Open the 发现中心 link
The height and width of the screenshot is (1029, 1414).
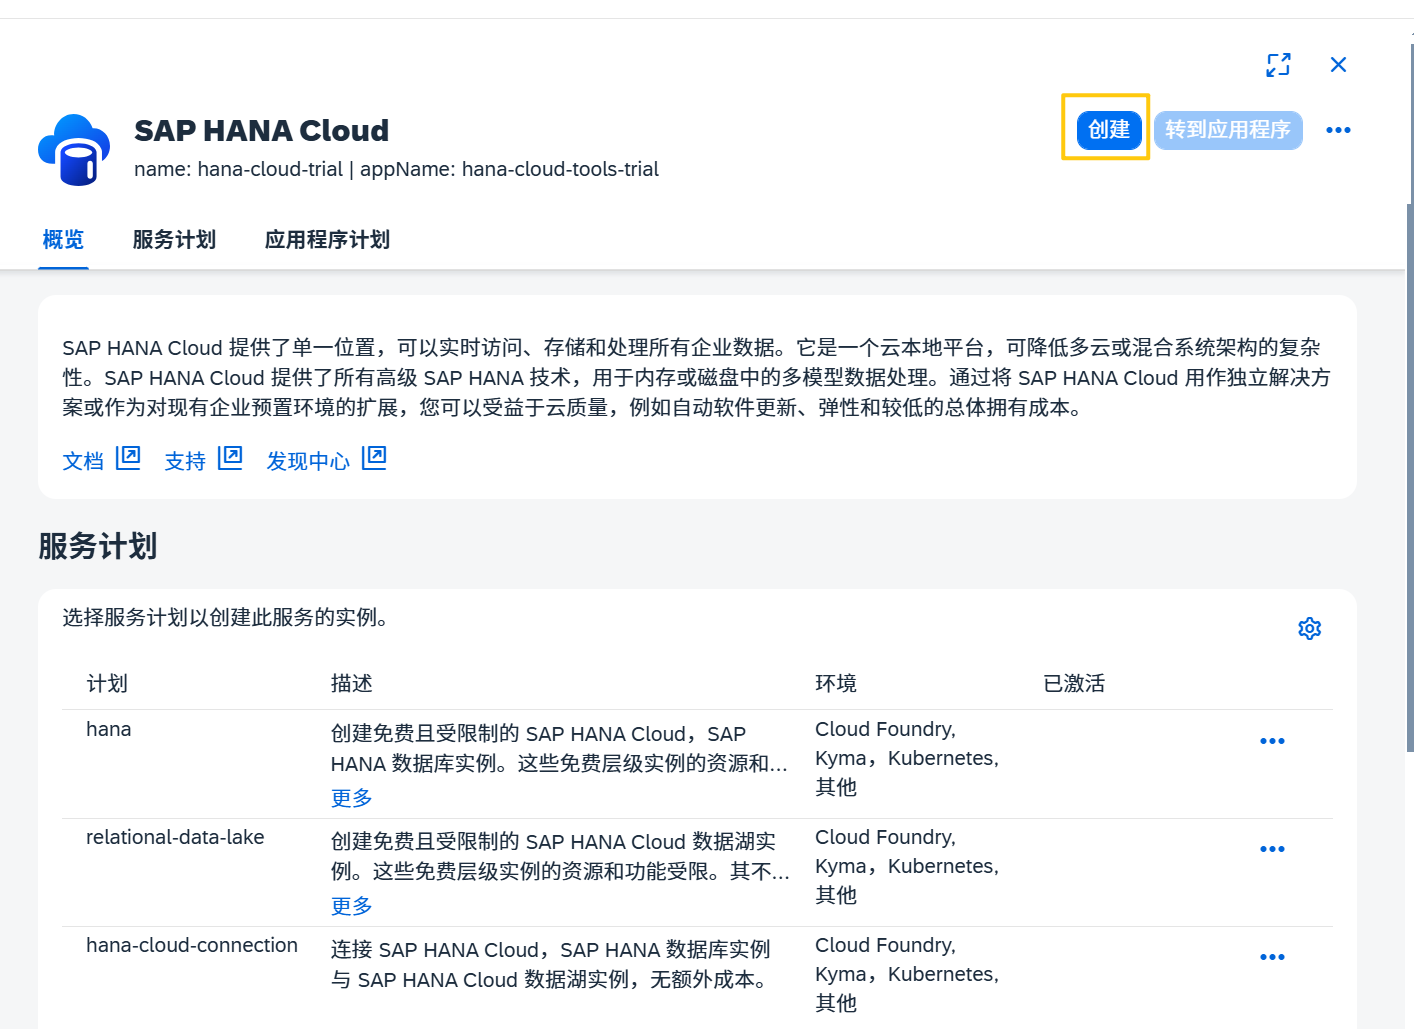tap(308, 461)
